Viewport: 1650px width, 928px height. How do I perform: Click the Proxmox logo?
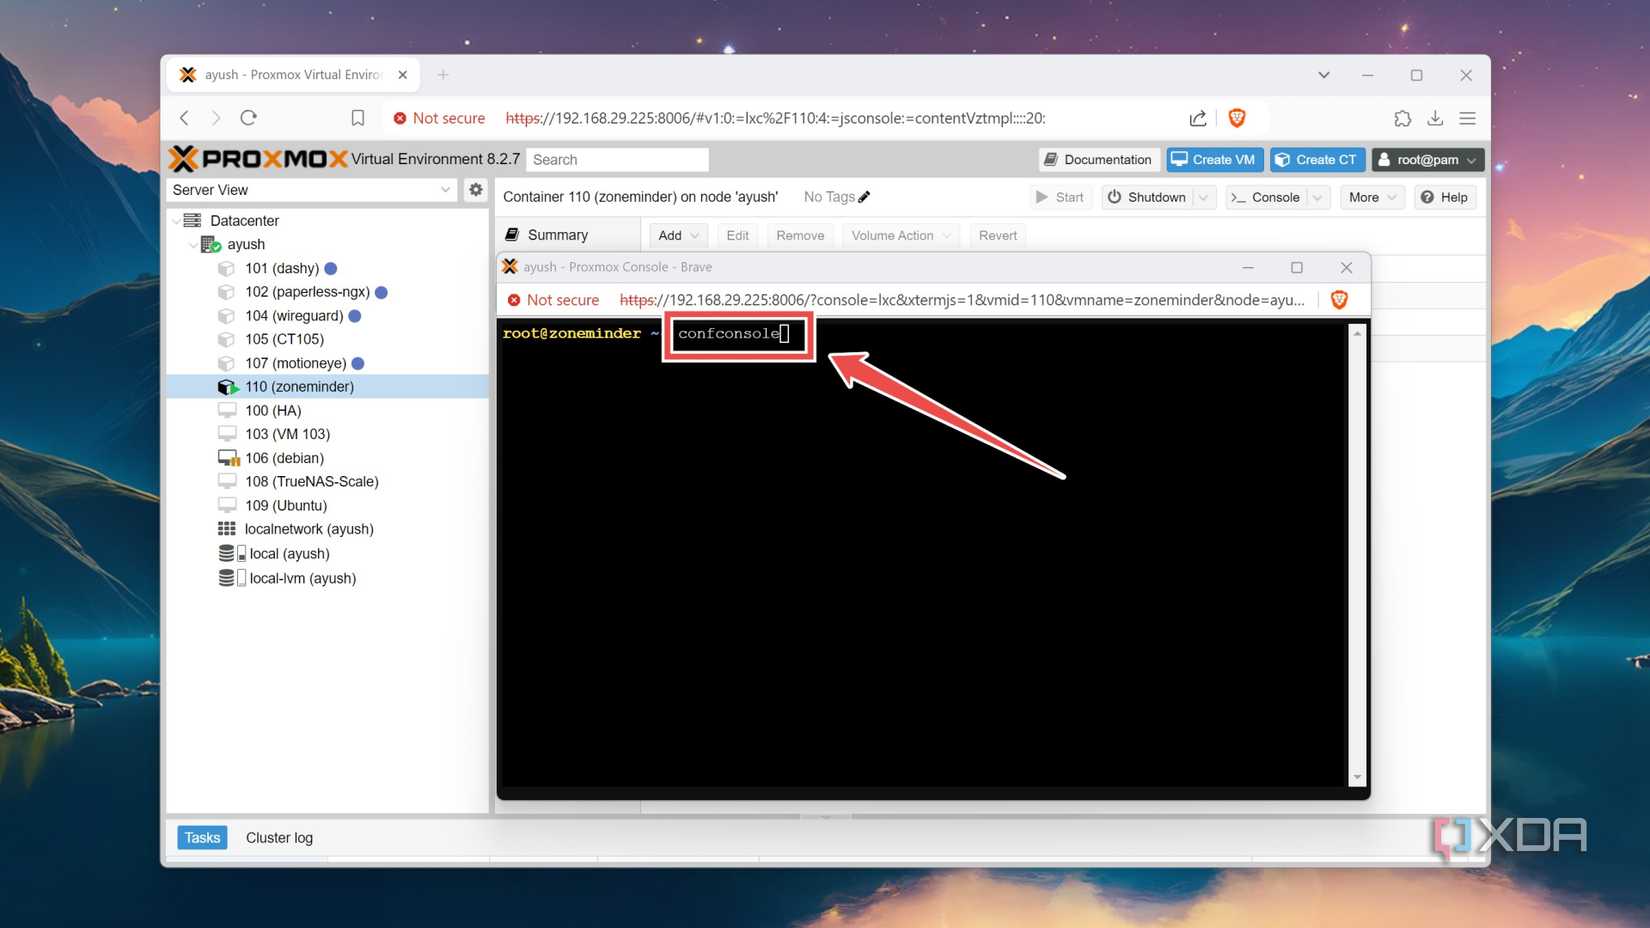[258, 159]
